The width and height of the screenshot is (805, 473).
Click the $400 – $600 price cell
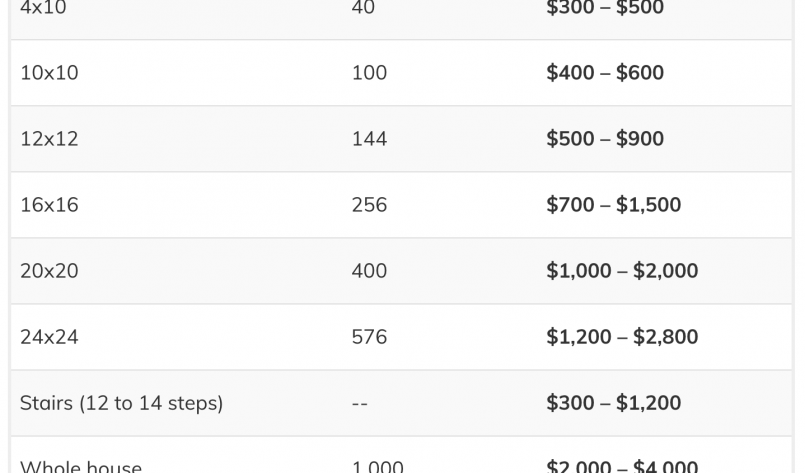pyautogui.click(x=605, y=73)
